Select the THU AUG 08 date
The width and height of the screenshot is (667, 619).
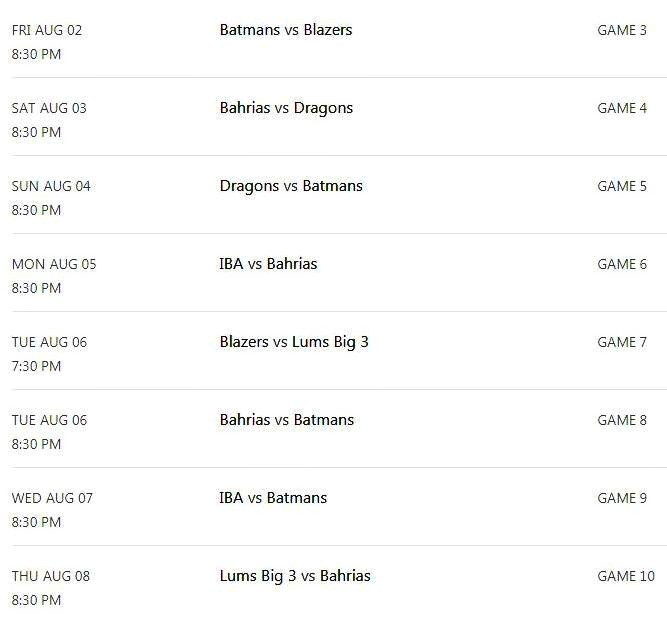51,576
